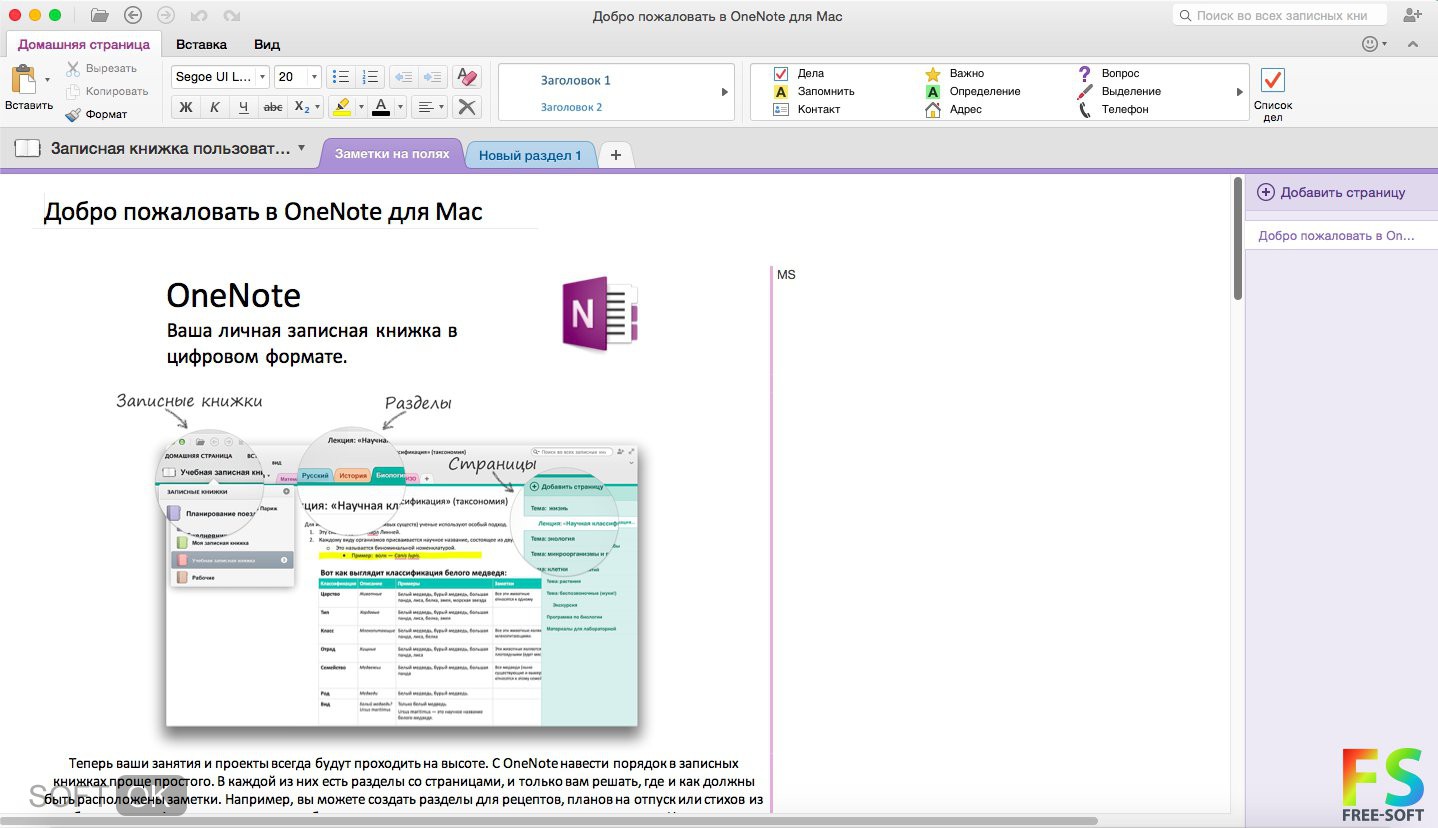Viewport: 1438px width, 828px height.
Task: Open the subscript options dropdown arrow
Action: (x=318, y=107)
